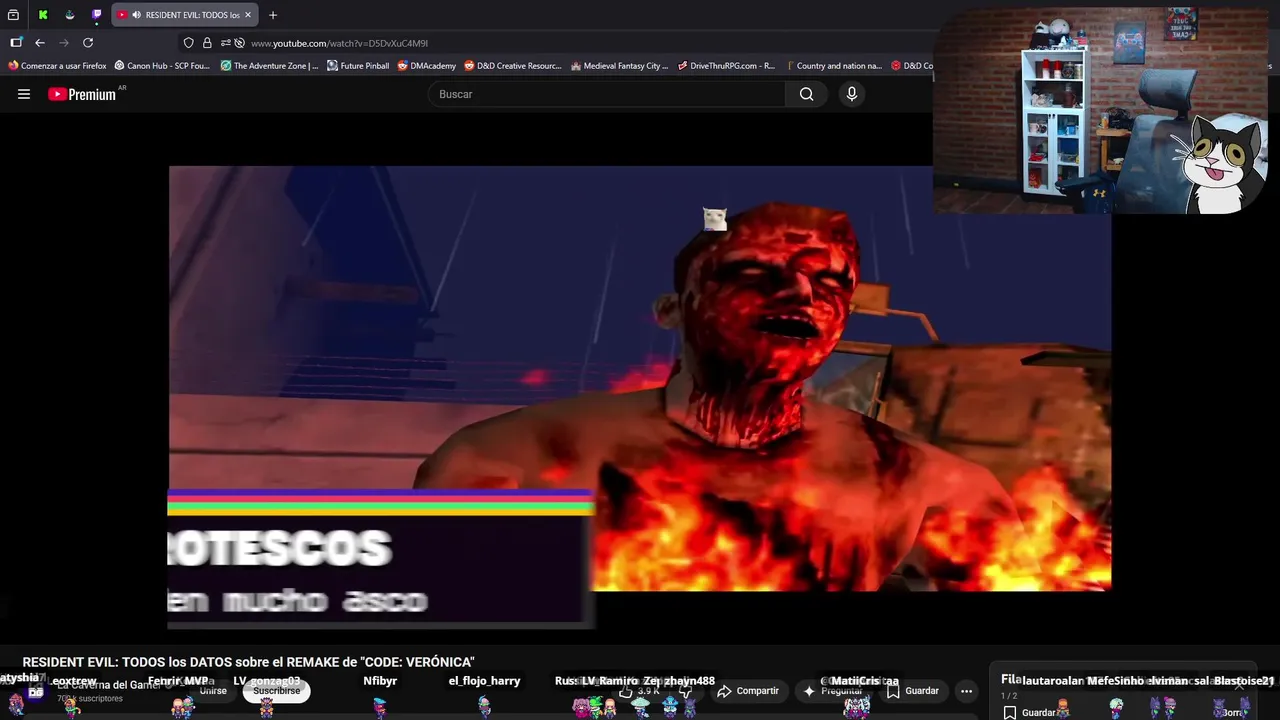Click the video player frame
Viewport: 1280px width, 720px height.
(x=640, y=378)
